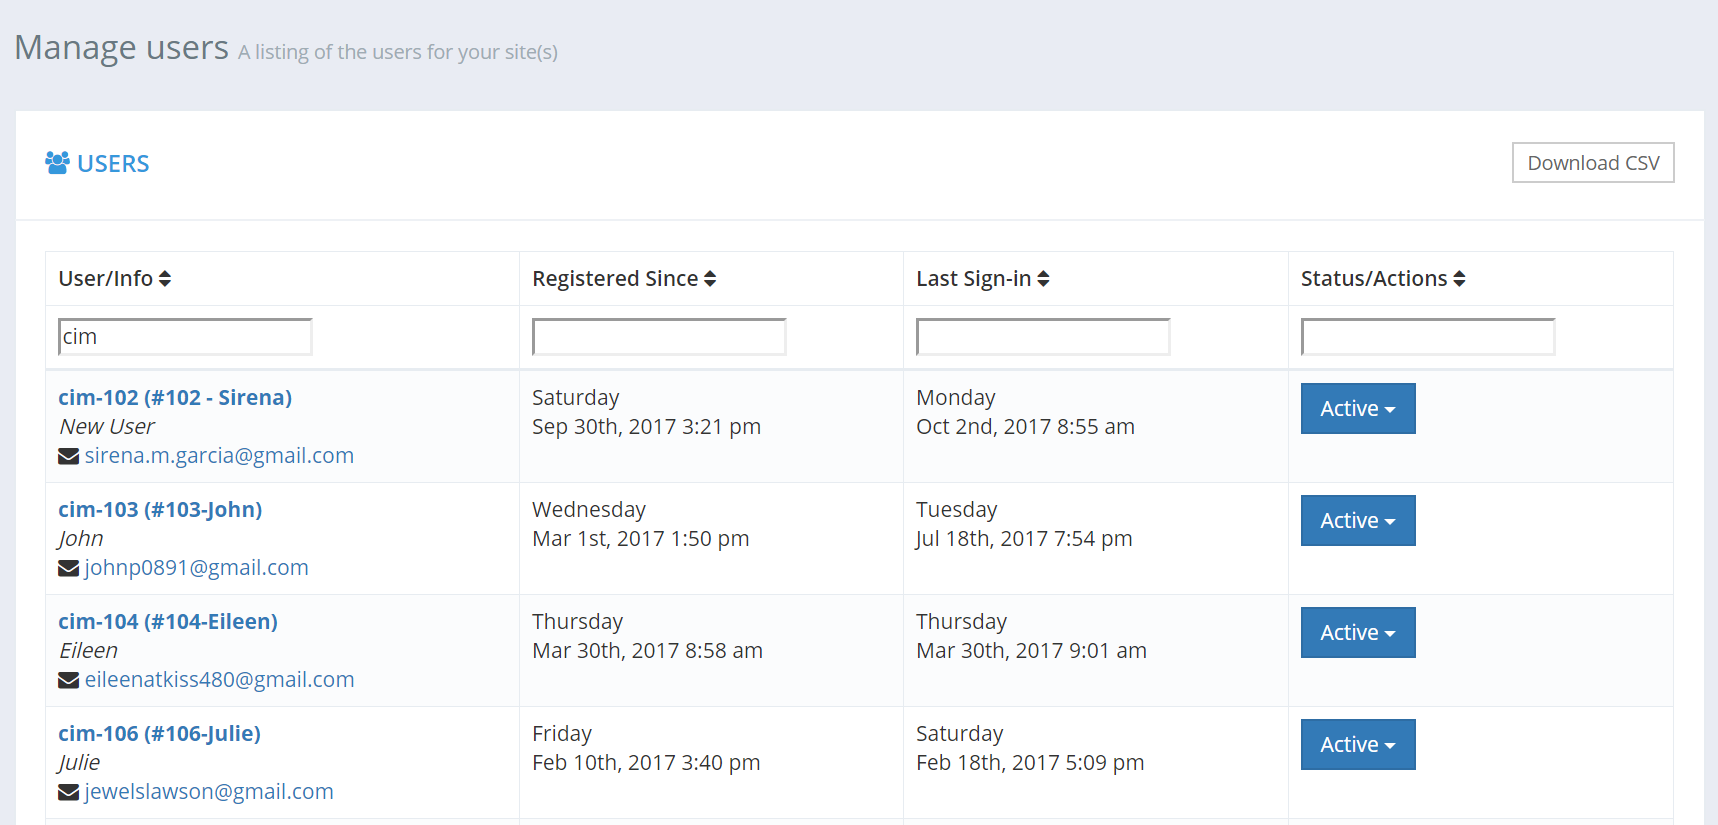This screenshot has width=1718, height=825.
Task: Sort by Registered Since using its sort arrows
Action: click(710, 279)
